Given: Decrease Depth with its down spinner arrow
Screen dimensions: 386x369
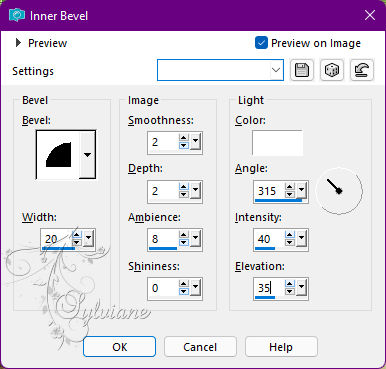Looking at the screenshot, I should click(x=184, y=195).
